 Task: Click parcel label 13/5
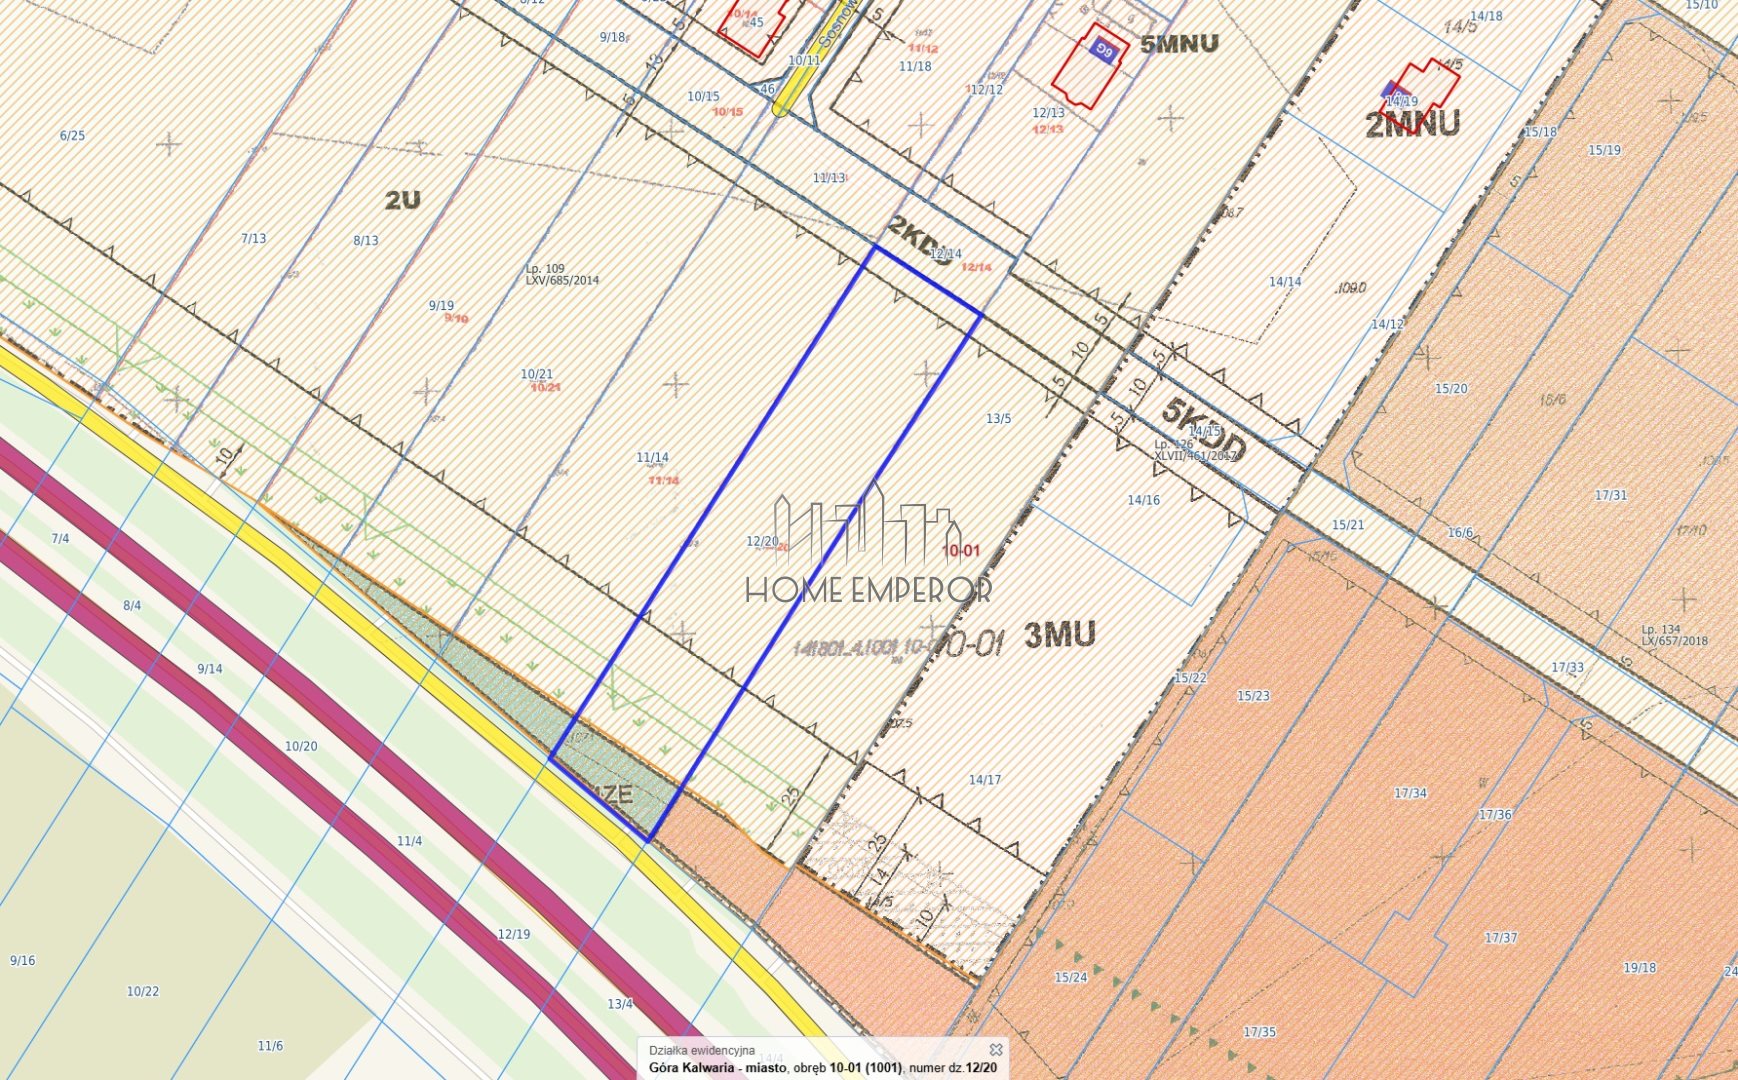click(998, 418)
